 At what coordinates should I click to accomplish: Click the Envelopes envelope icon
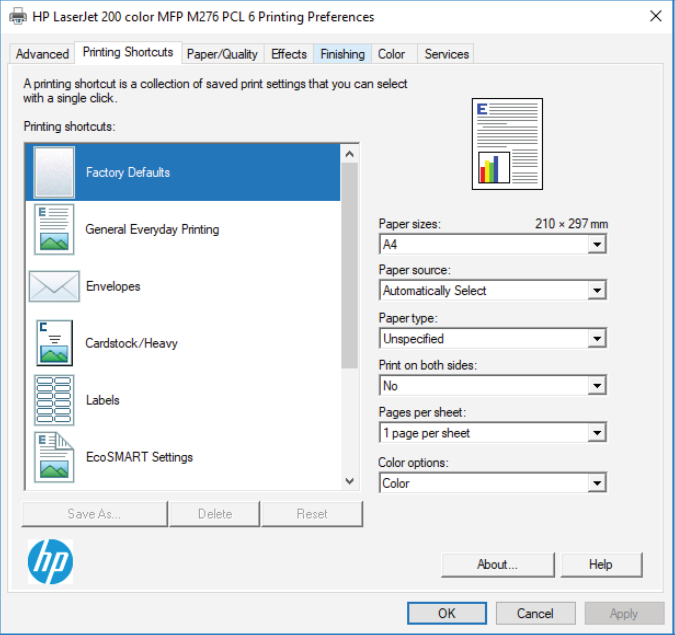(54, 286)
